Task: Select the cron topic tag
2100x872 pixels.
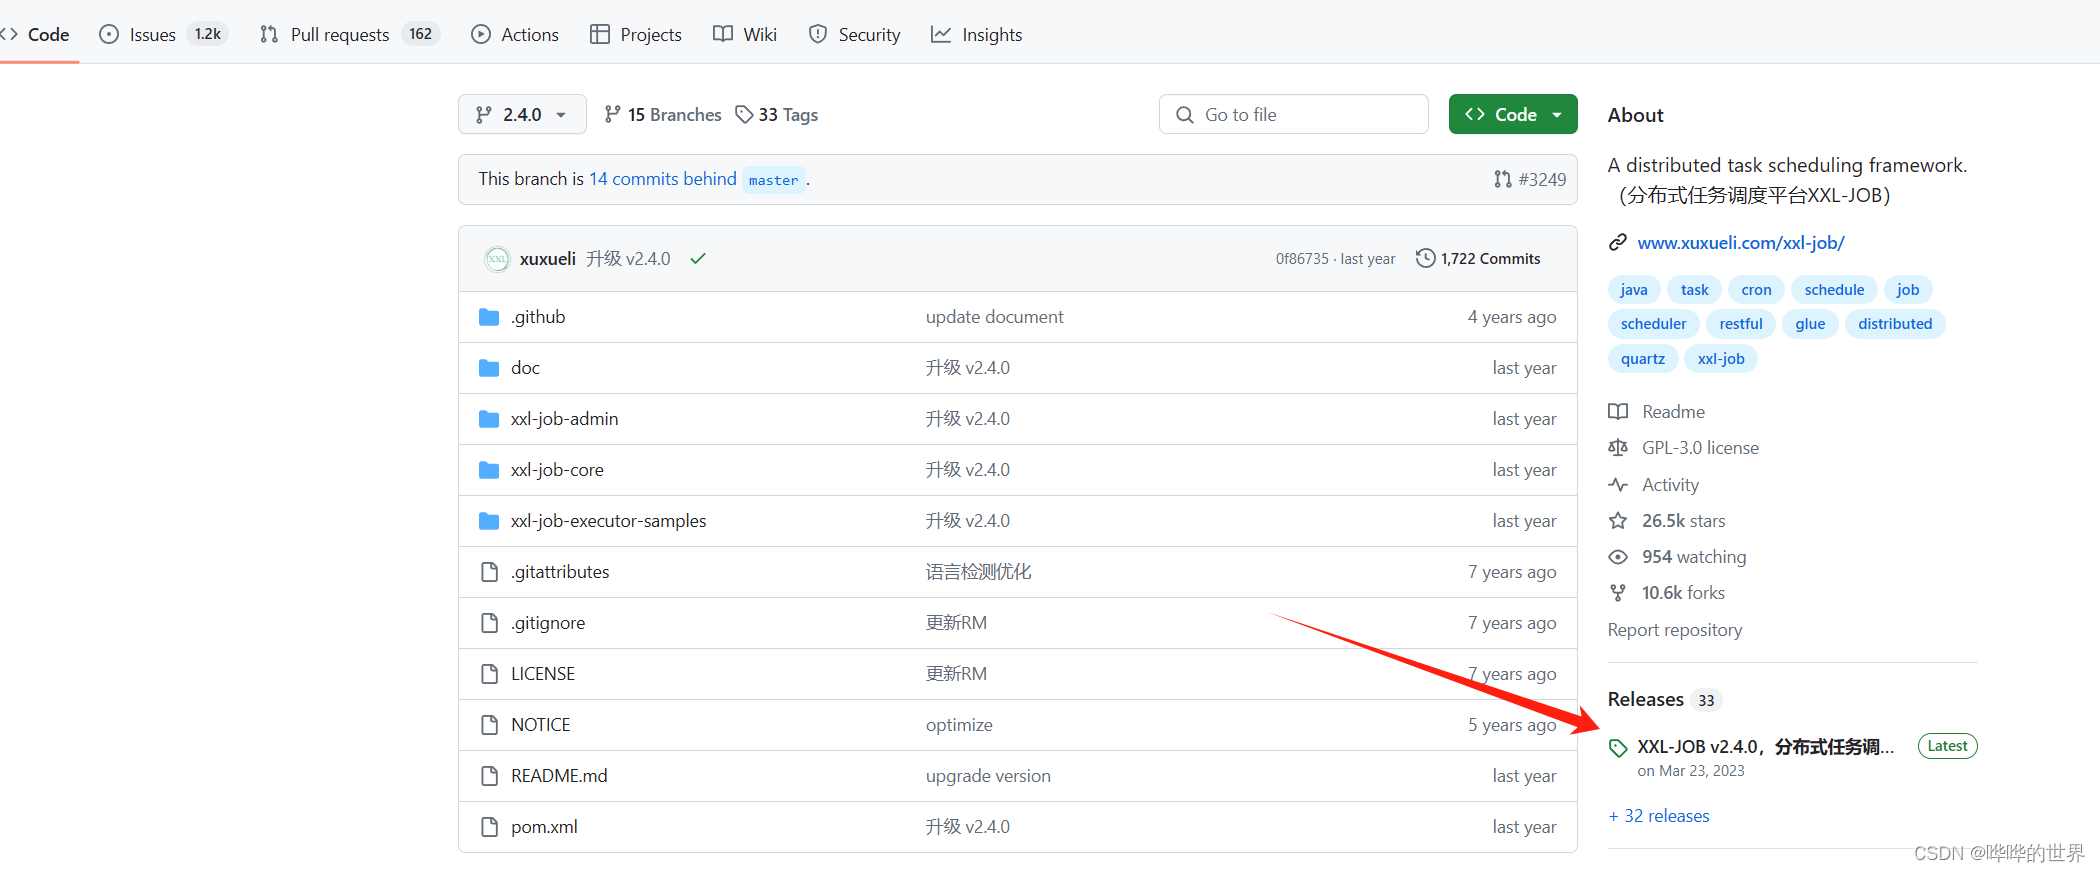Action: 1756,290
